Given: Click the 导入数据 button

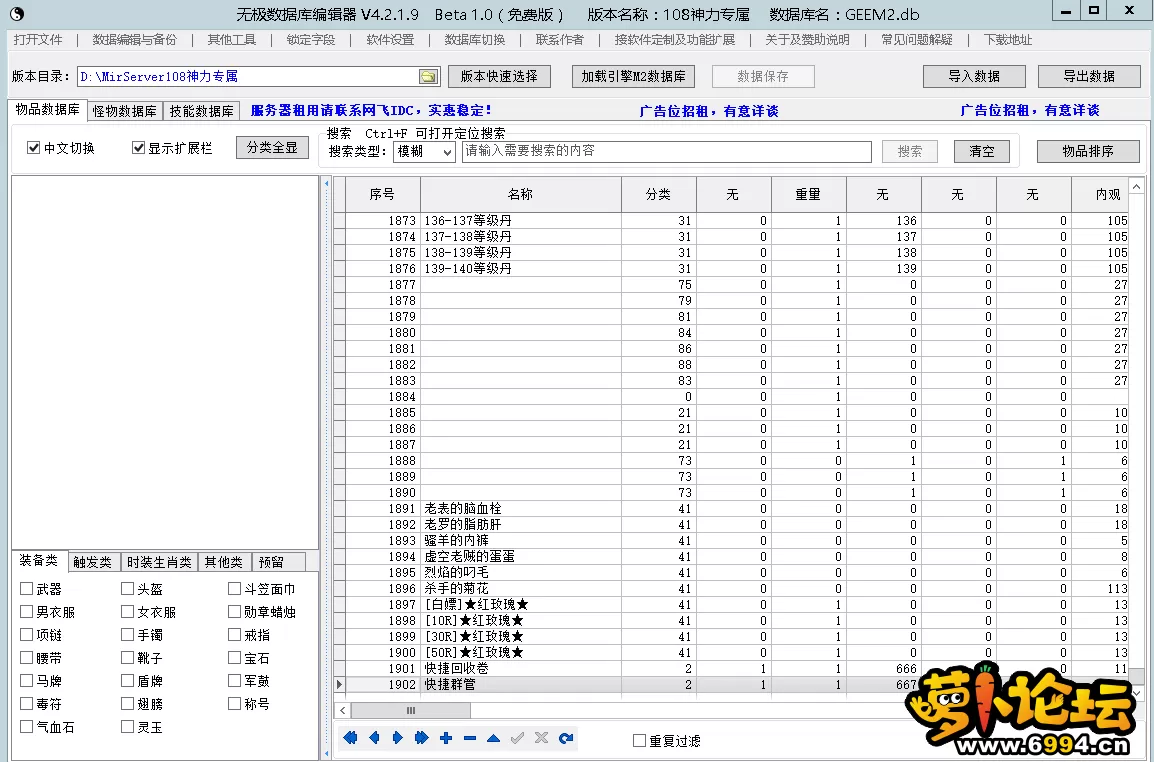Looking at the screenshot, I should pyautogui.click(x=974, y=77).
